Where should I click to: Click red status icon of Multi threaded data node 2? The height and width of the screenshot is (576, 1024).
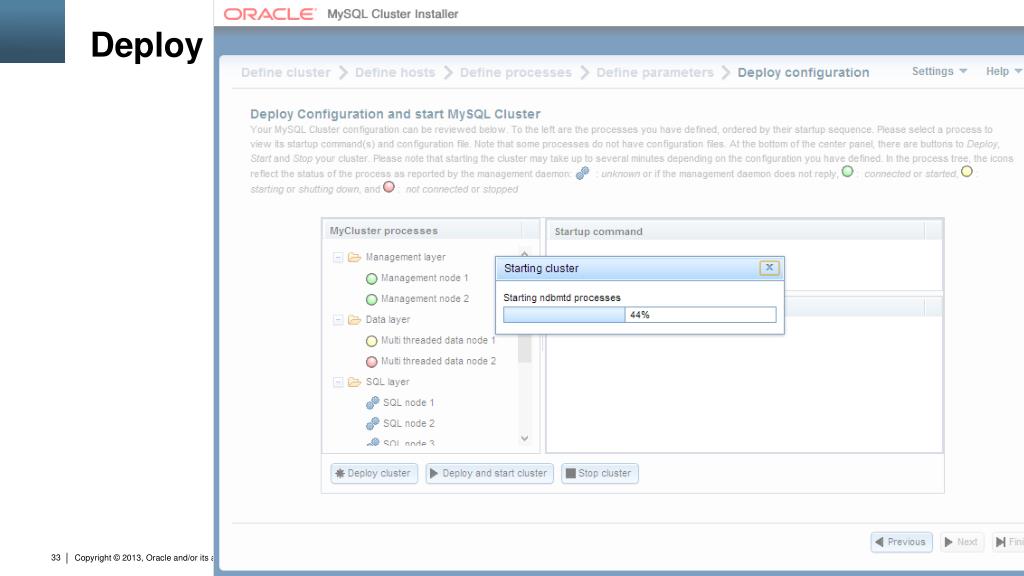click(372, 362)
